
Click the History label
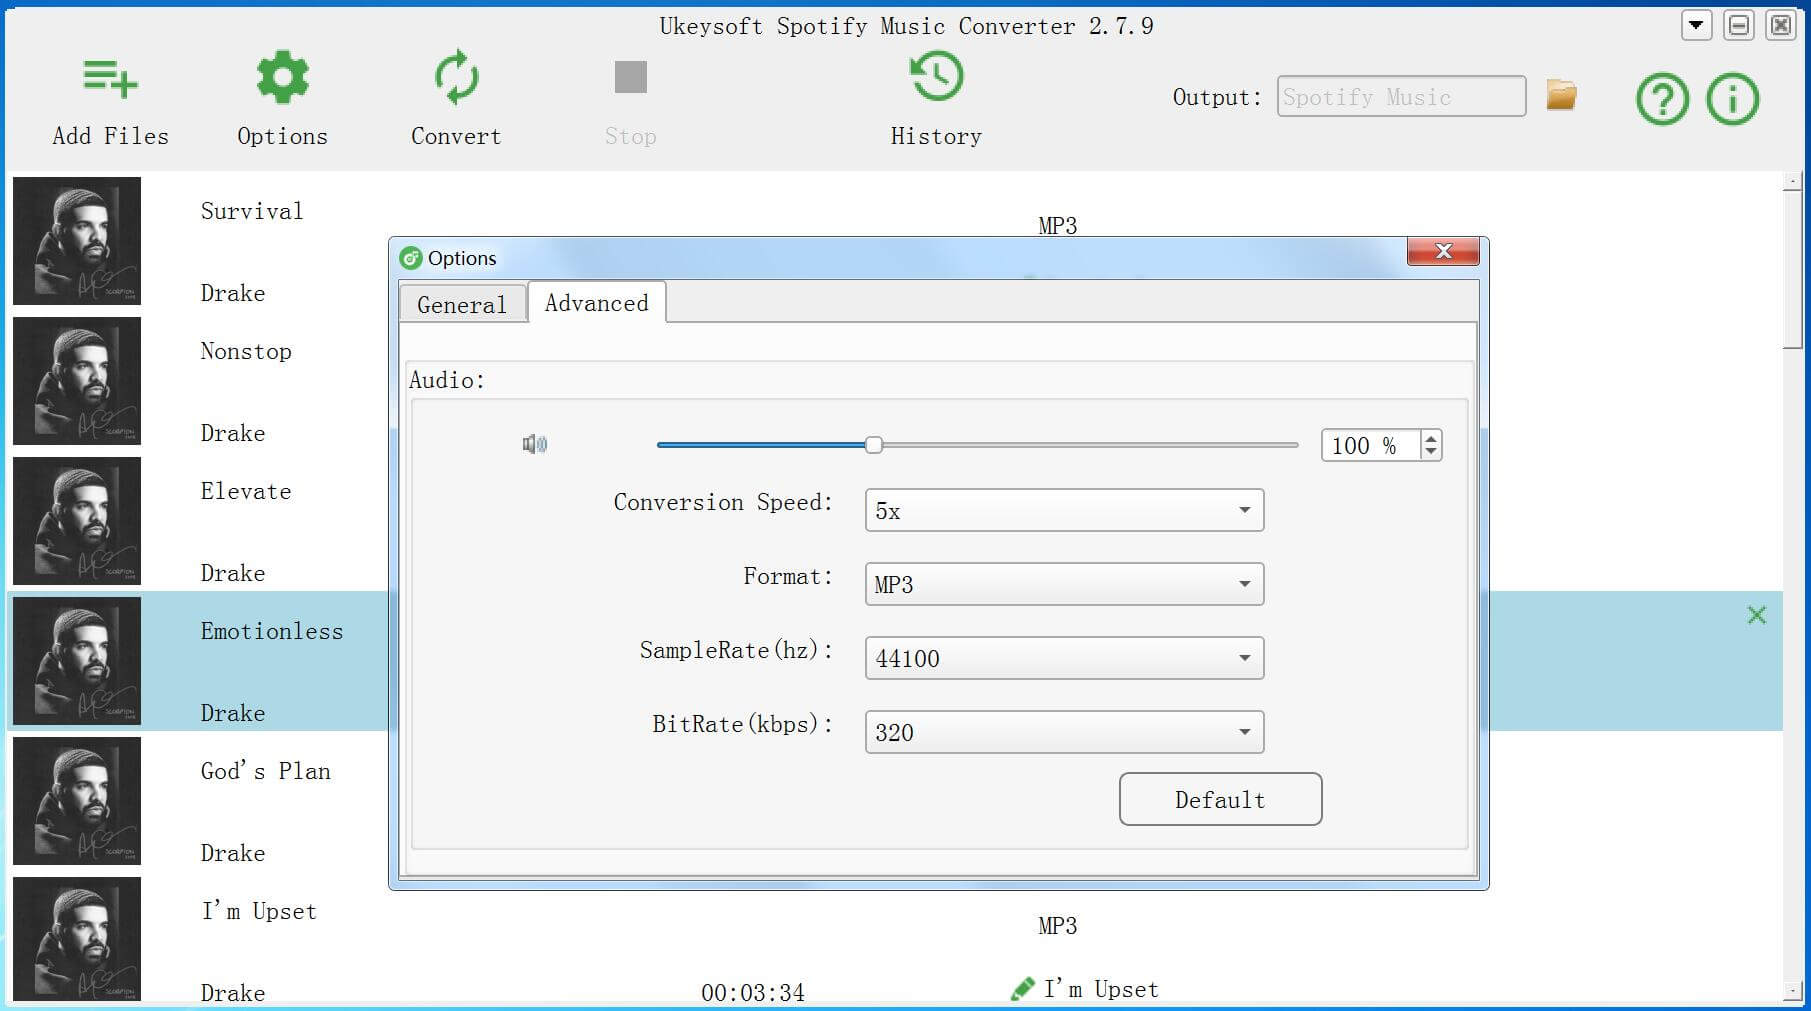[936, 136]
